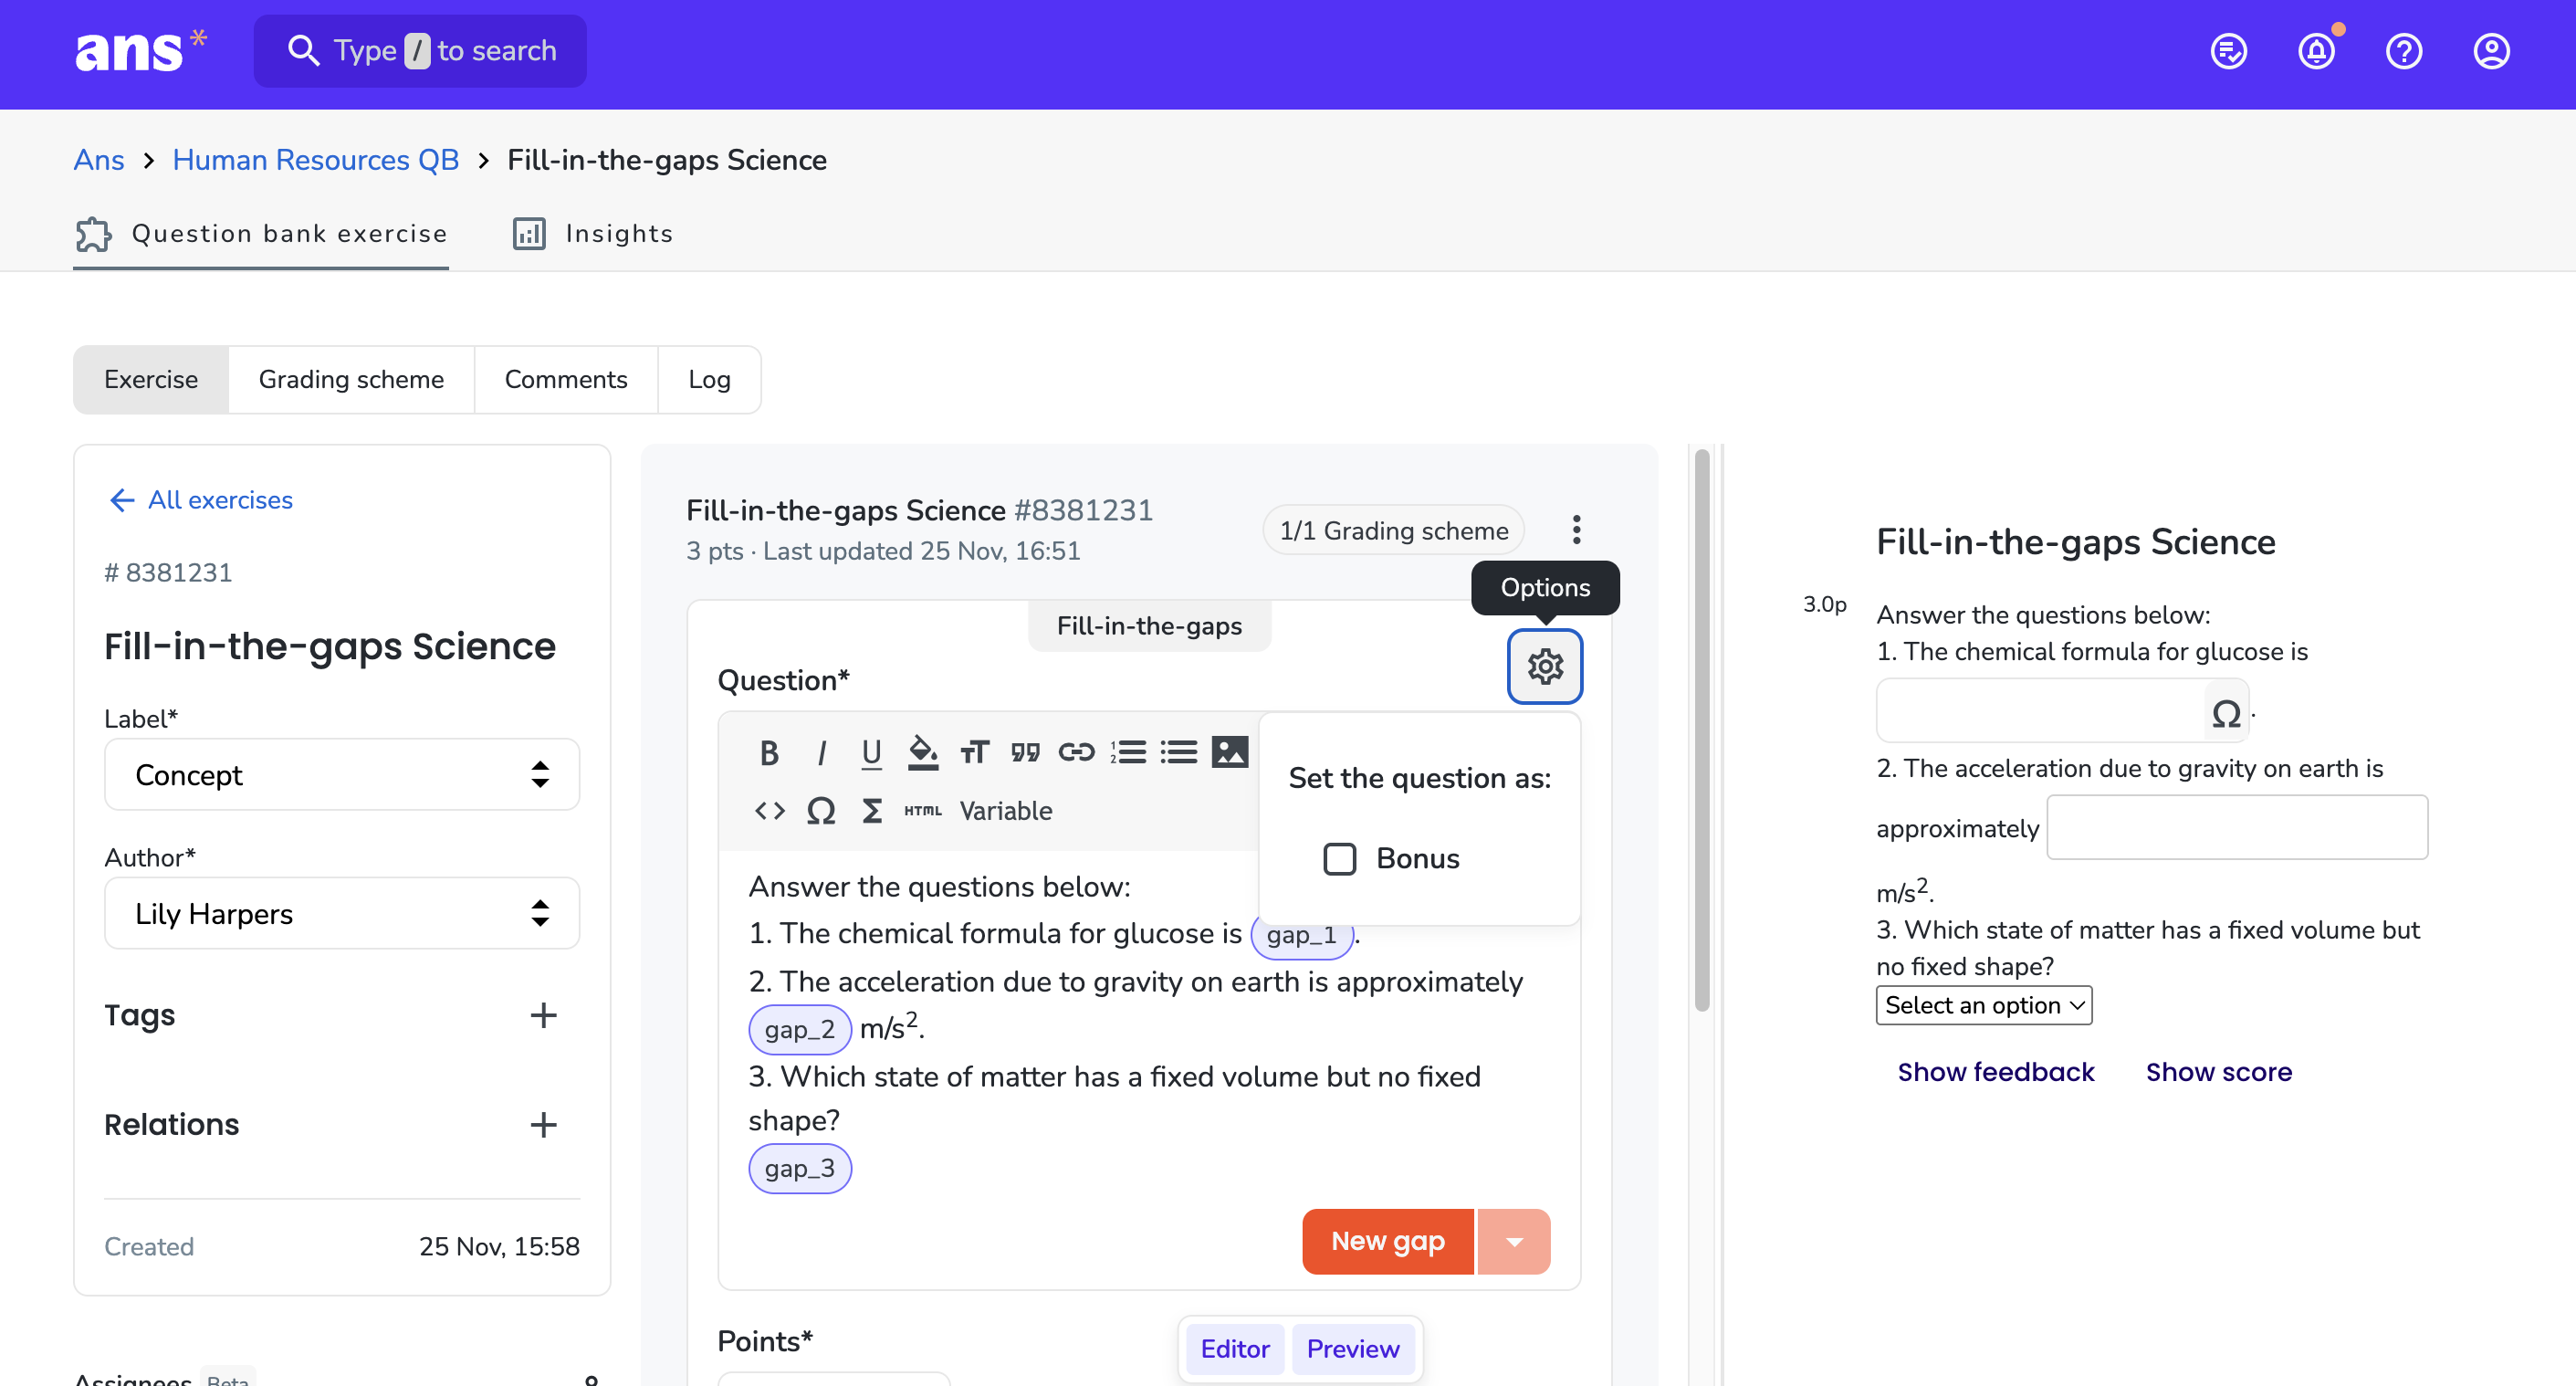Insert a hyperlink in the editor
Image resolution: width=2576 pixels, height=1386 pixels.
(x=1076, y=752)
